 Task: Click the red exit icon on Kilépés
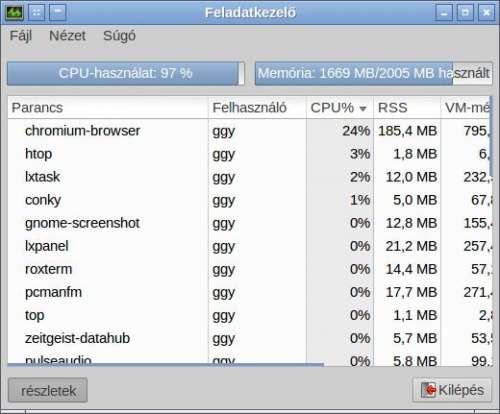click(x=429, y=390)
